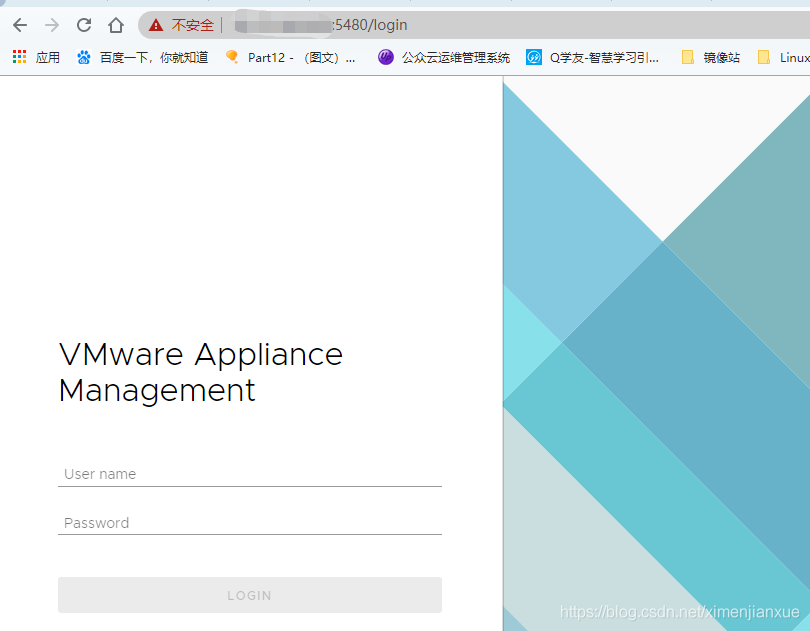Open the 镜像站 bookmark folder

point(711,57)
